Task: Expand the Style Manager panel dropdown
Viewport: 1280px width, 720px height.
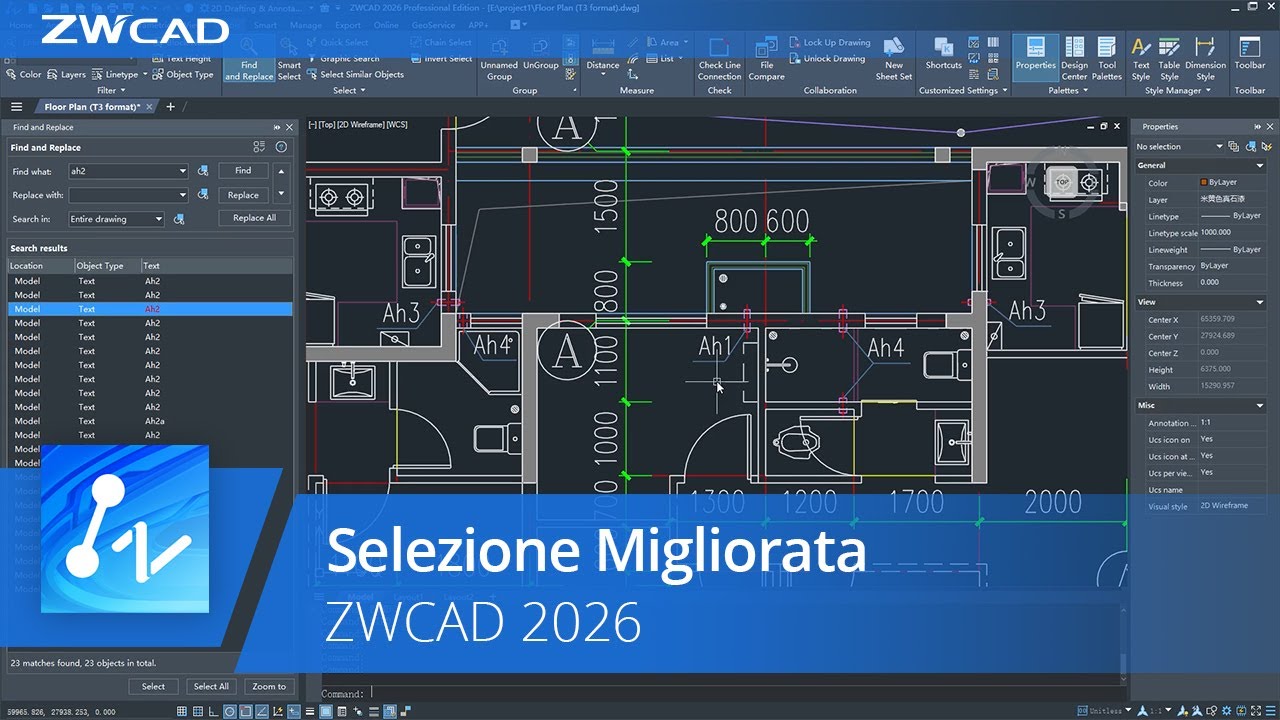Action: [x=1178, y=90]
